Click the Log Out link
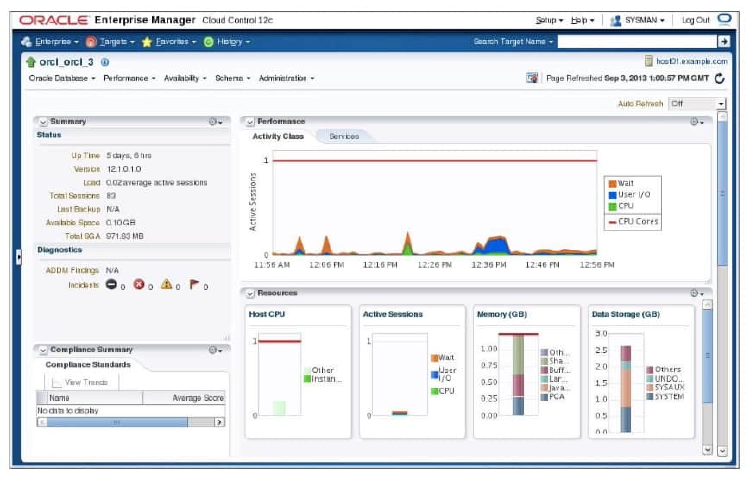 pos(695,20)
